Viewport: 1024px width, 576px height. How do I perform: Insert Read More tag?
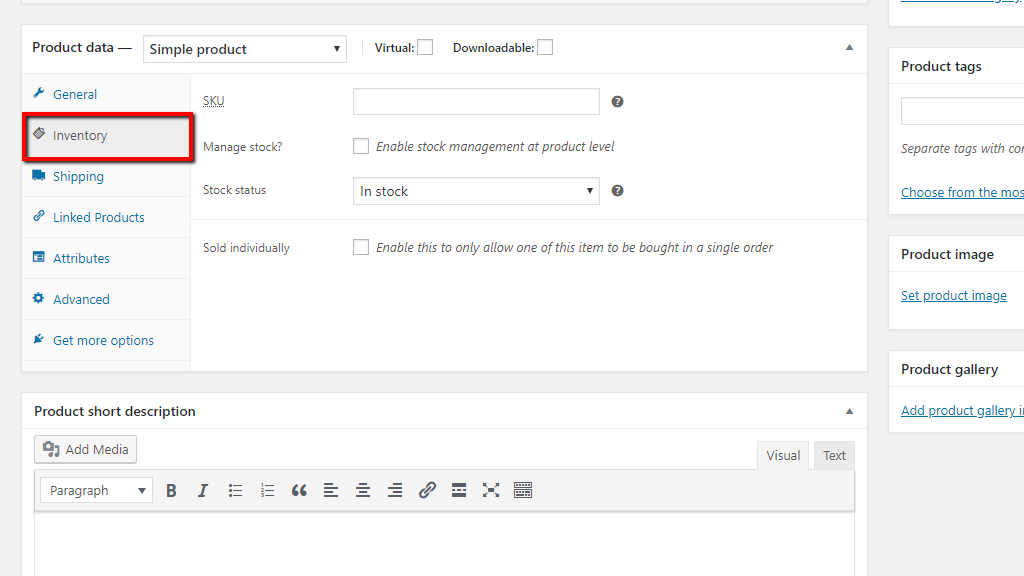tap(459, 490)
